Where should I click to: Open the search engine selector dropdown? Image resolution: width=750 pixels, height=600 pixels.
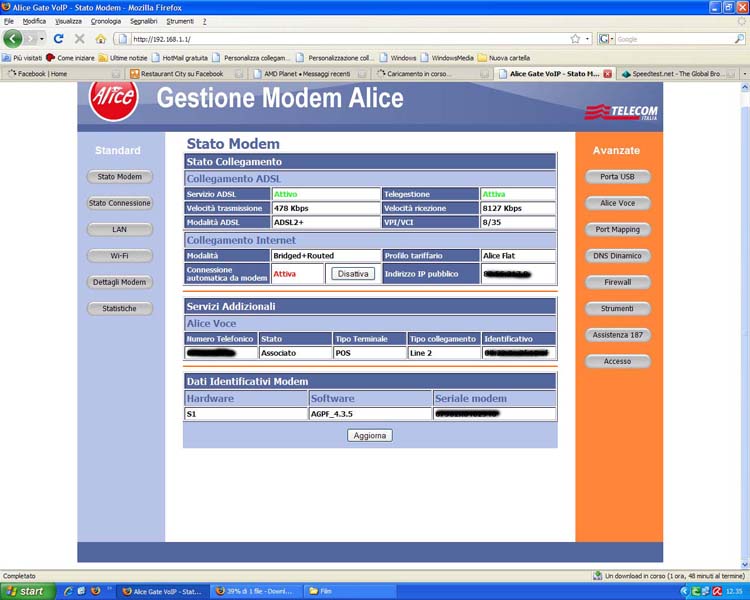tap(606, 39)
